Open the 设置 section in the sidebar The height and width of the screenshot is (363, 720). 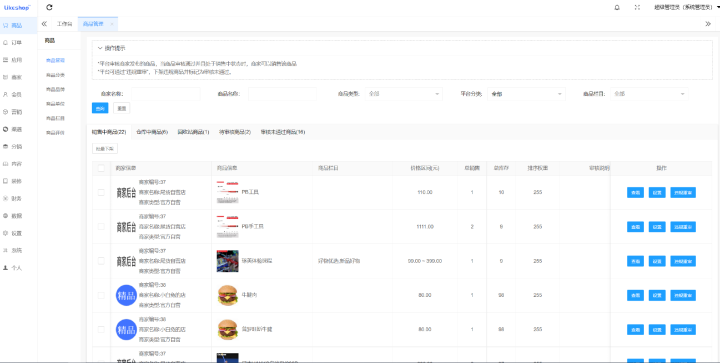click(18, 233)
